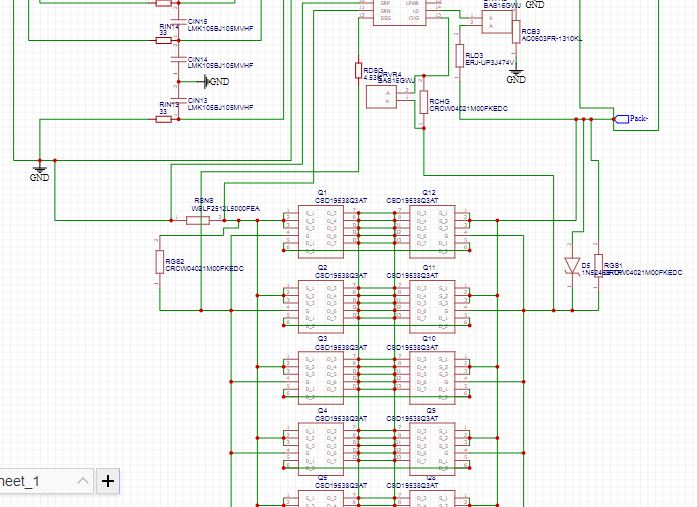This screenshot has width=697, height=507.
Task: Select the Q9 MOSFET component body
Action: coord(432,449)
